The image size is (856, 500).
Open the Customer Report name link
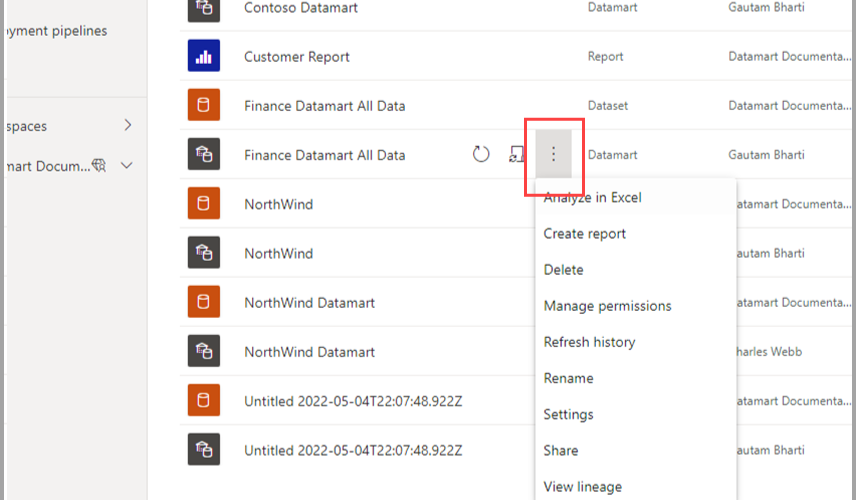(x=296, y=57)
